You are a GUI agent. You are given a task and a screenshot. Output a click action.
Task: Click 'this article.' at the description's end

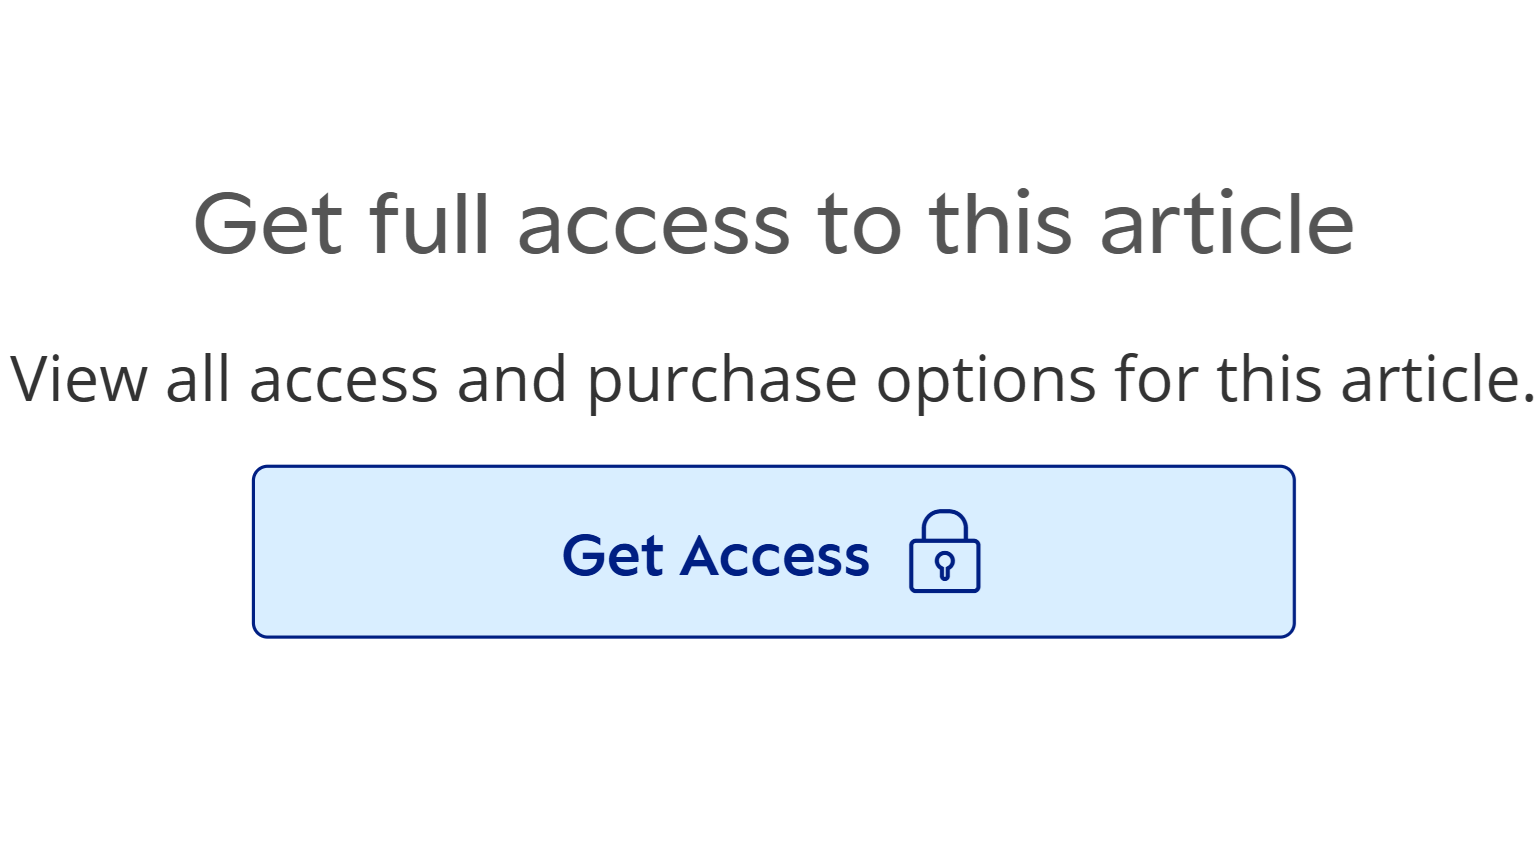tap(1375, 380)
